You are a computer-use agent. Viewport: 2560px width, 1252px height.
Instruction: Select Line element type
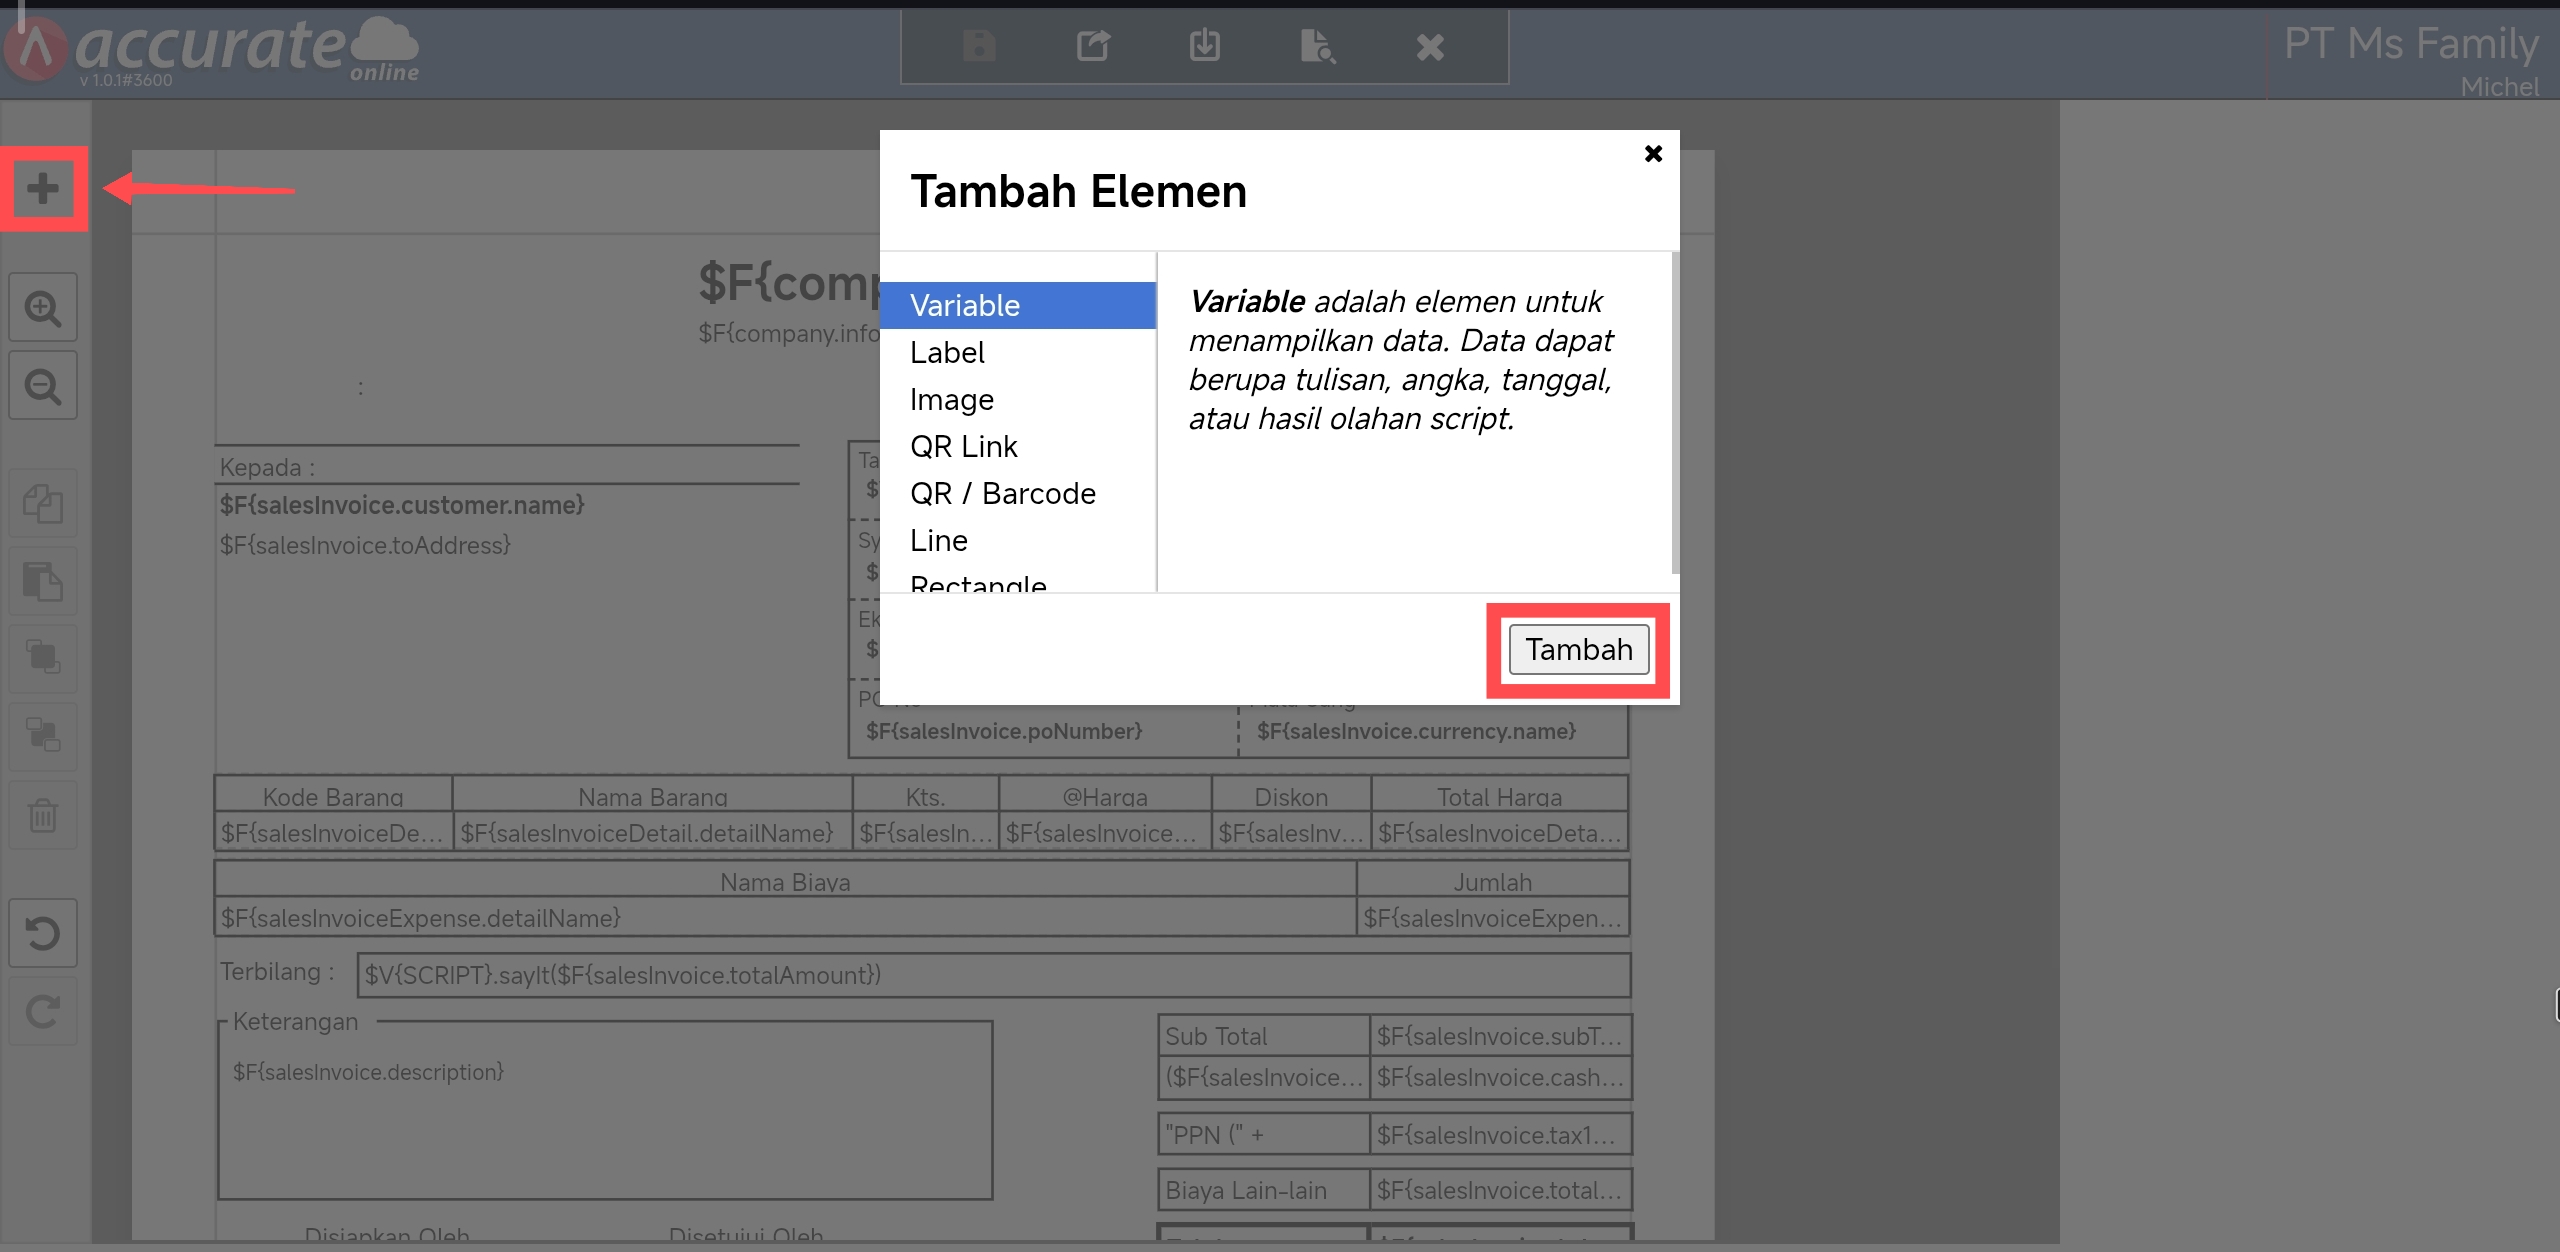(938, 541)
